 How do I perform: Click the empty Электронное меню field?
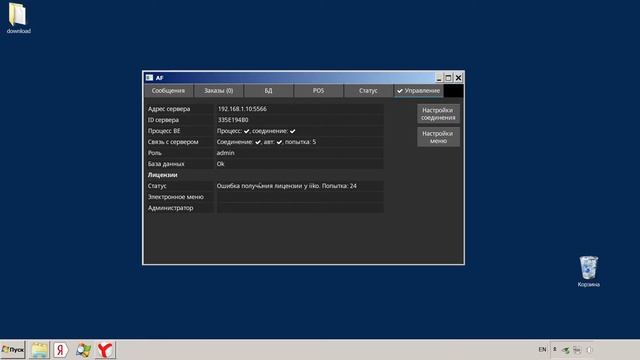pos(300,197)
